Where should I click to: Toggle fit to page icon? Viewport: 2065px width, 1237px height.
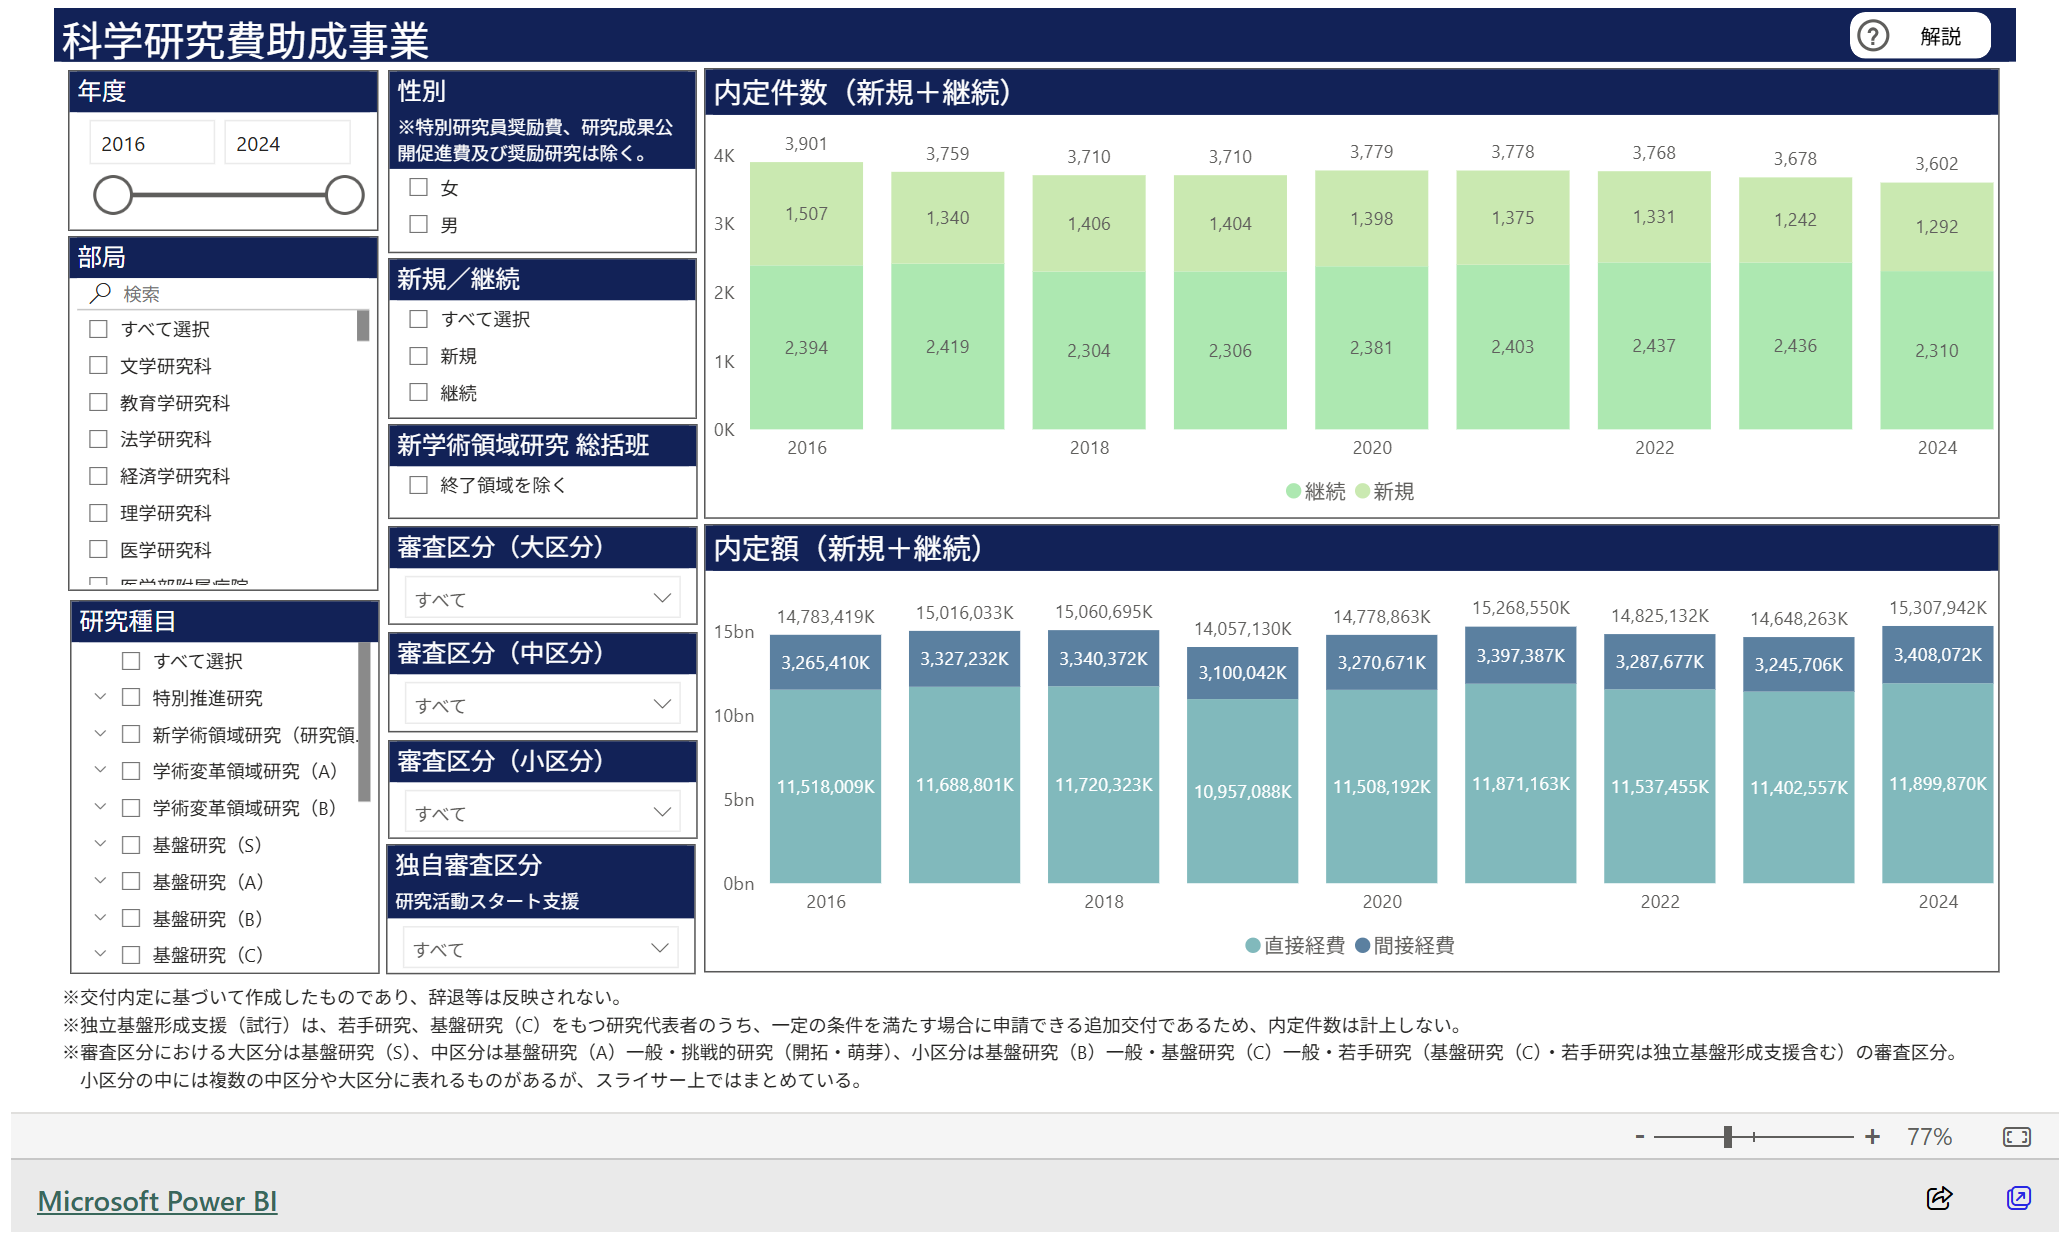click(2016, 1137)
